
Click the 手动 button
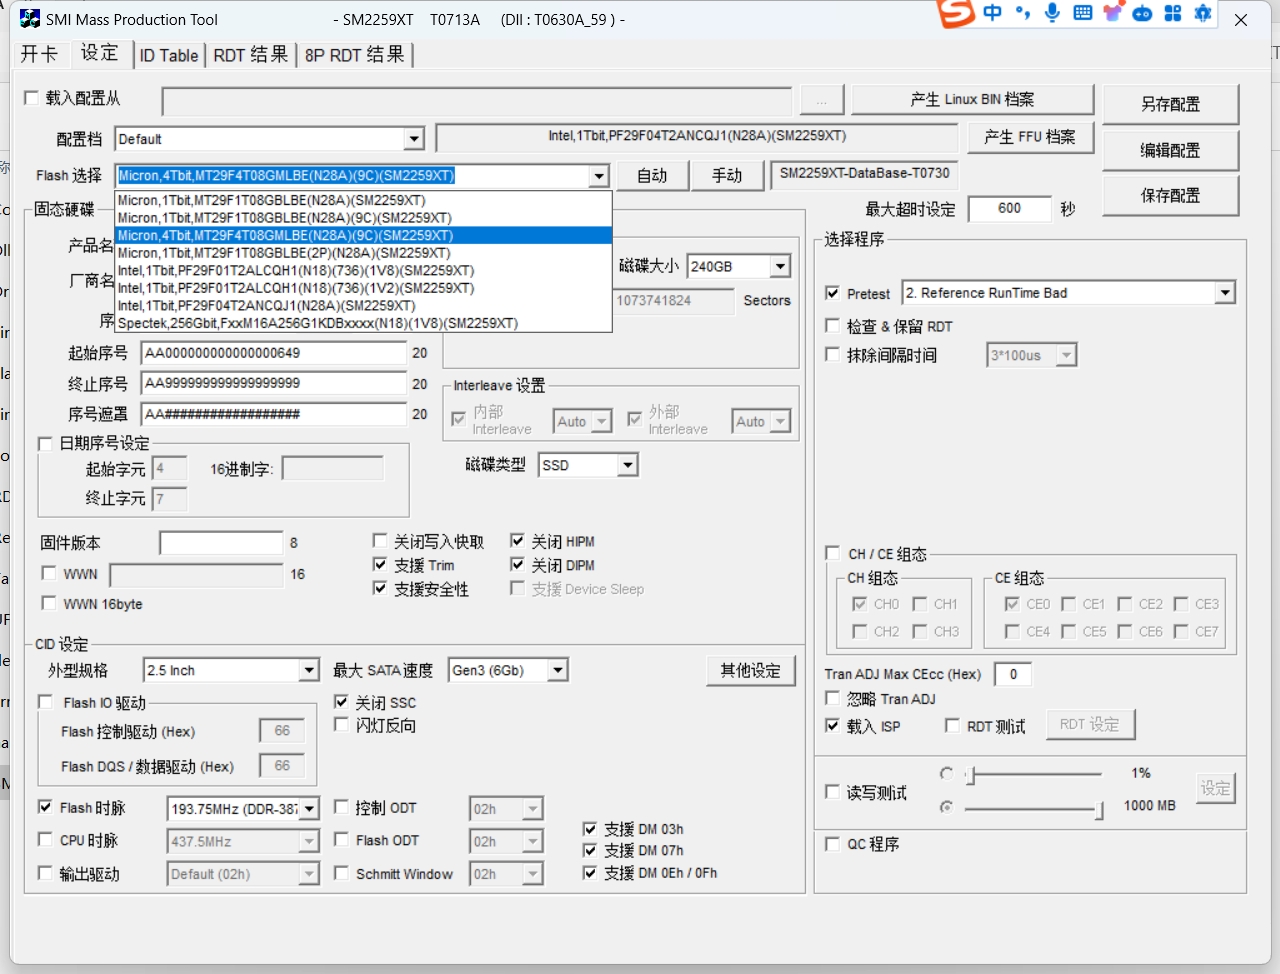pyautogui.click(x=727, y=175)
